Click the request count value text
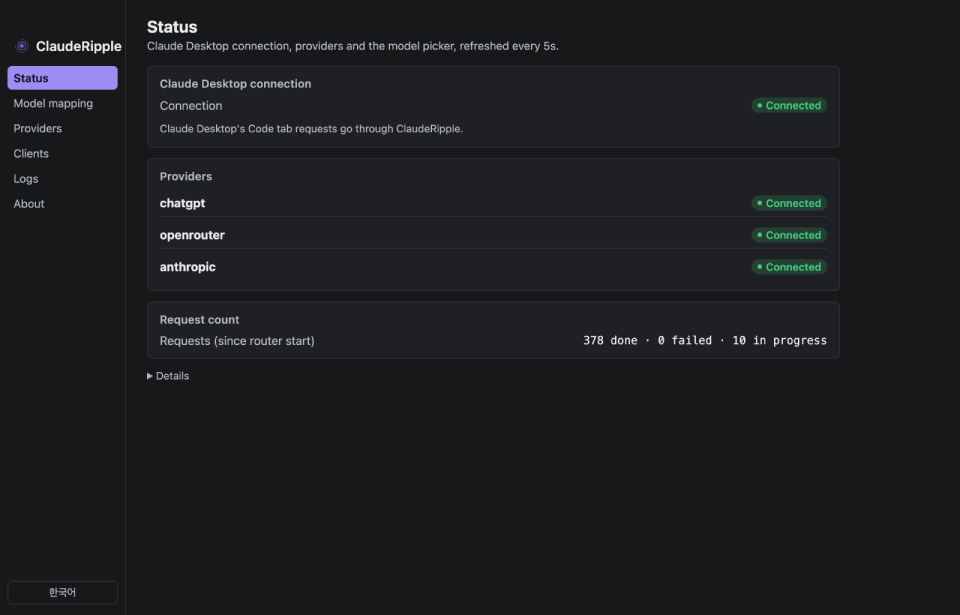Viewport: 960px width, 615px height. click(705, 341)
